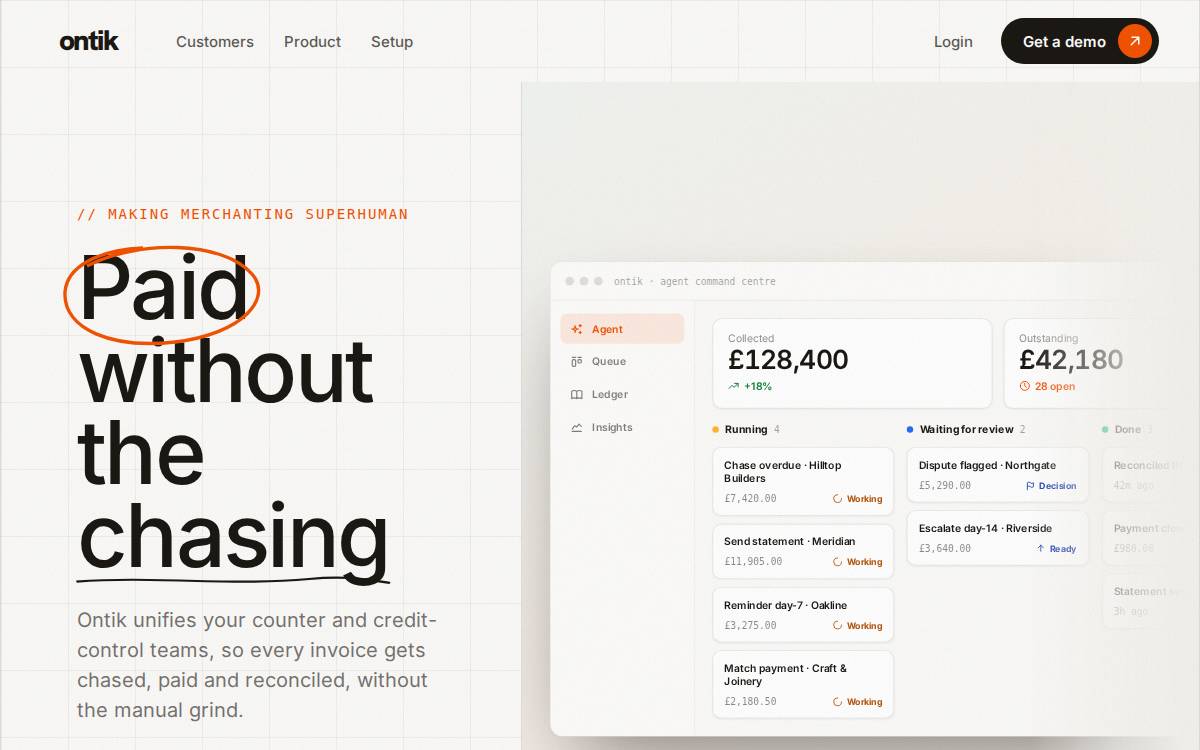Click the Login link

click(953, 42)
